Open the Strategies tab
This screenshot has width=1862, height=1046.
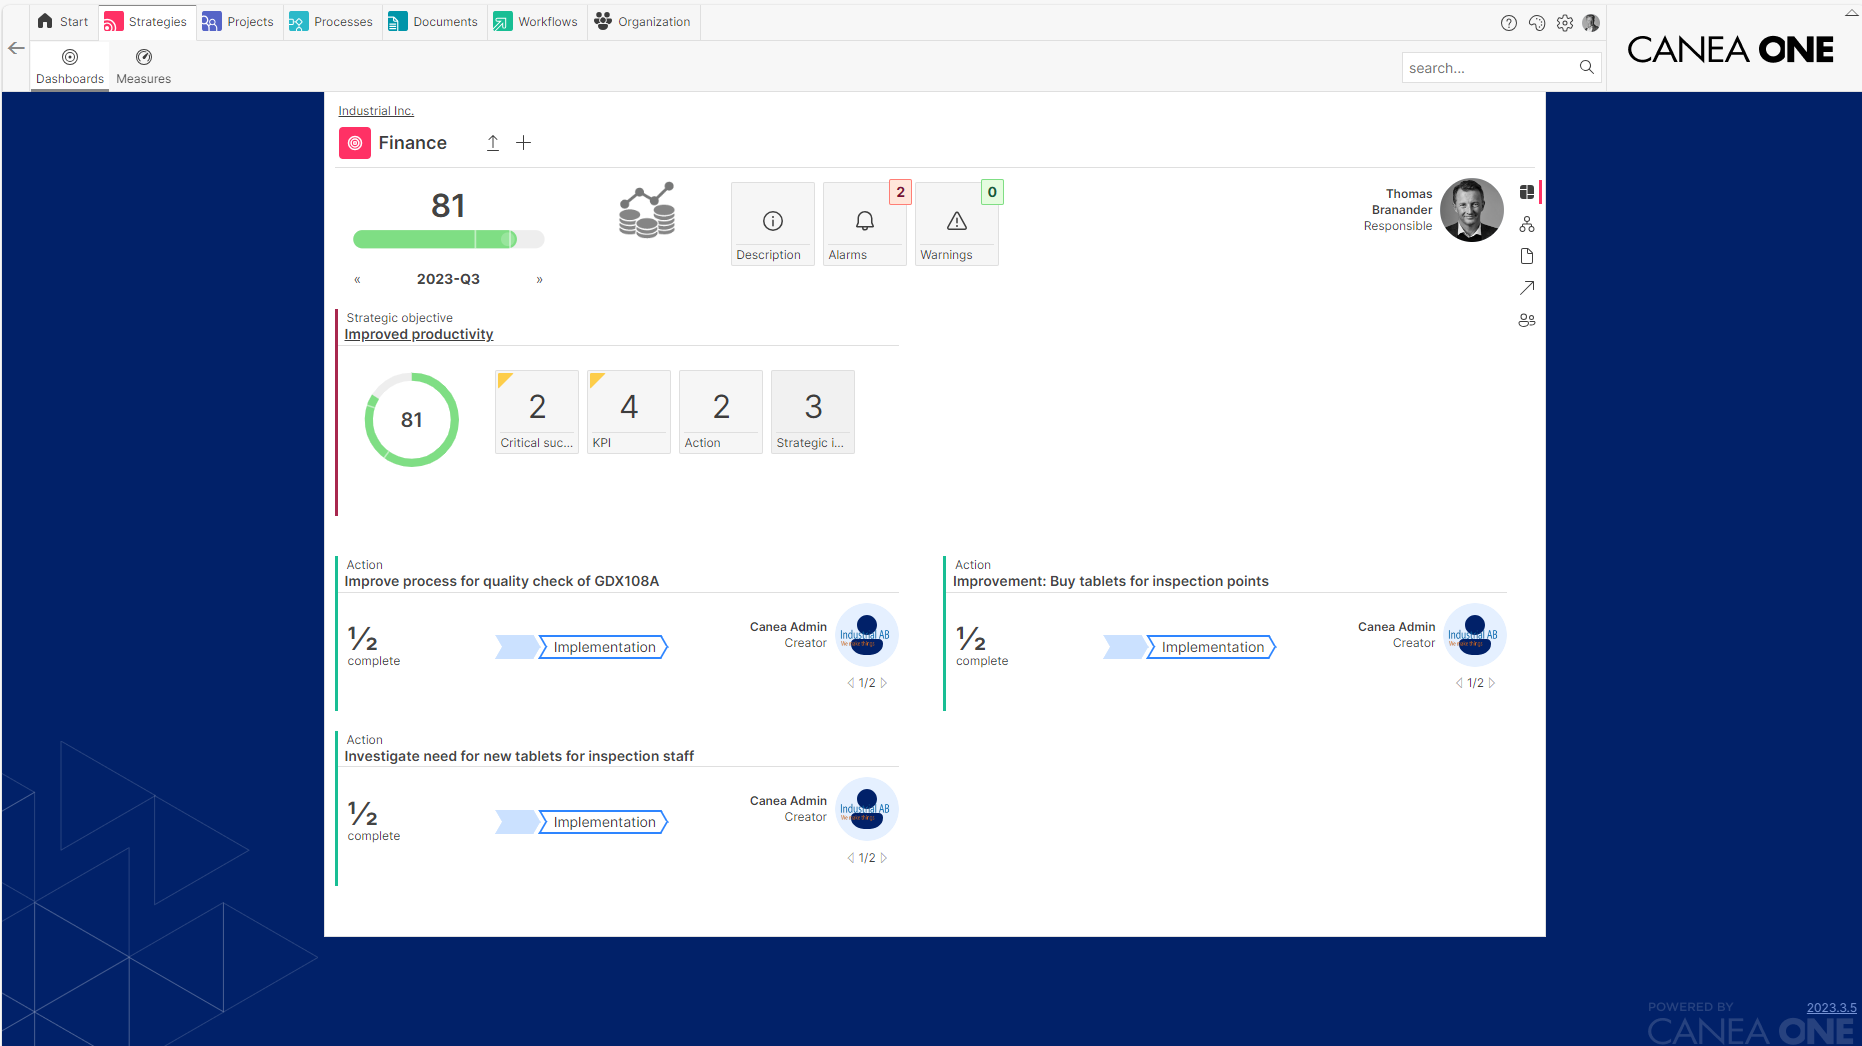coord(146,21)
